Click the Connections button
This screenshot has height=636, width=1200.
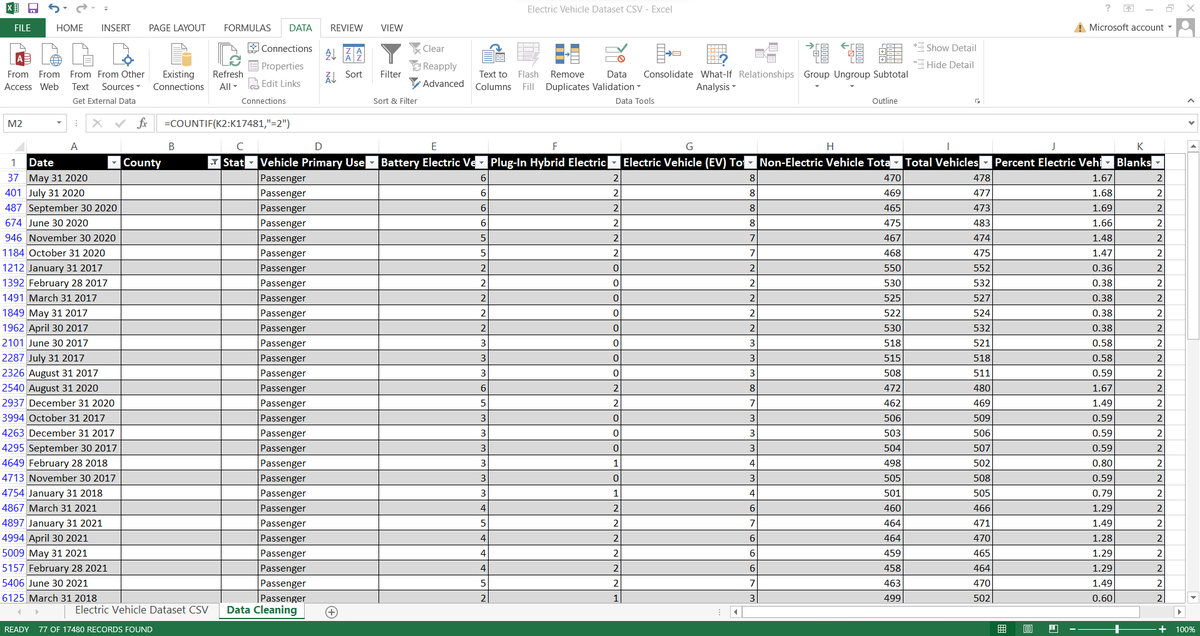coord(279,48)
